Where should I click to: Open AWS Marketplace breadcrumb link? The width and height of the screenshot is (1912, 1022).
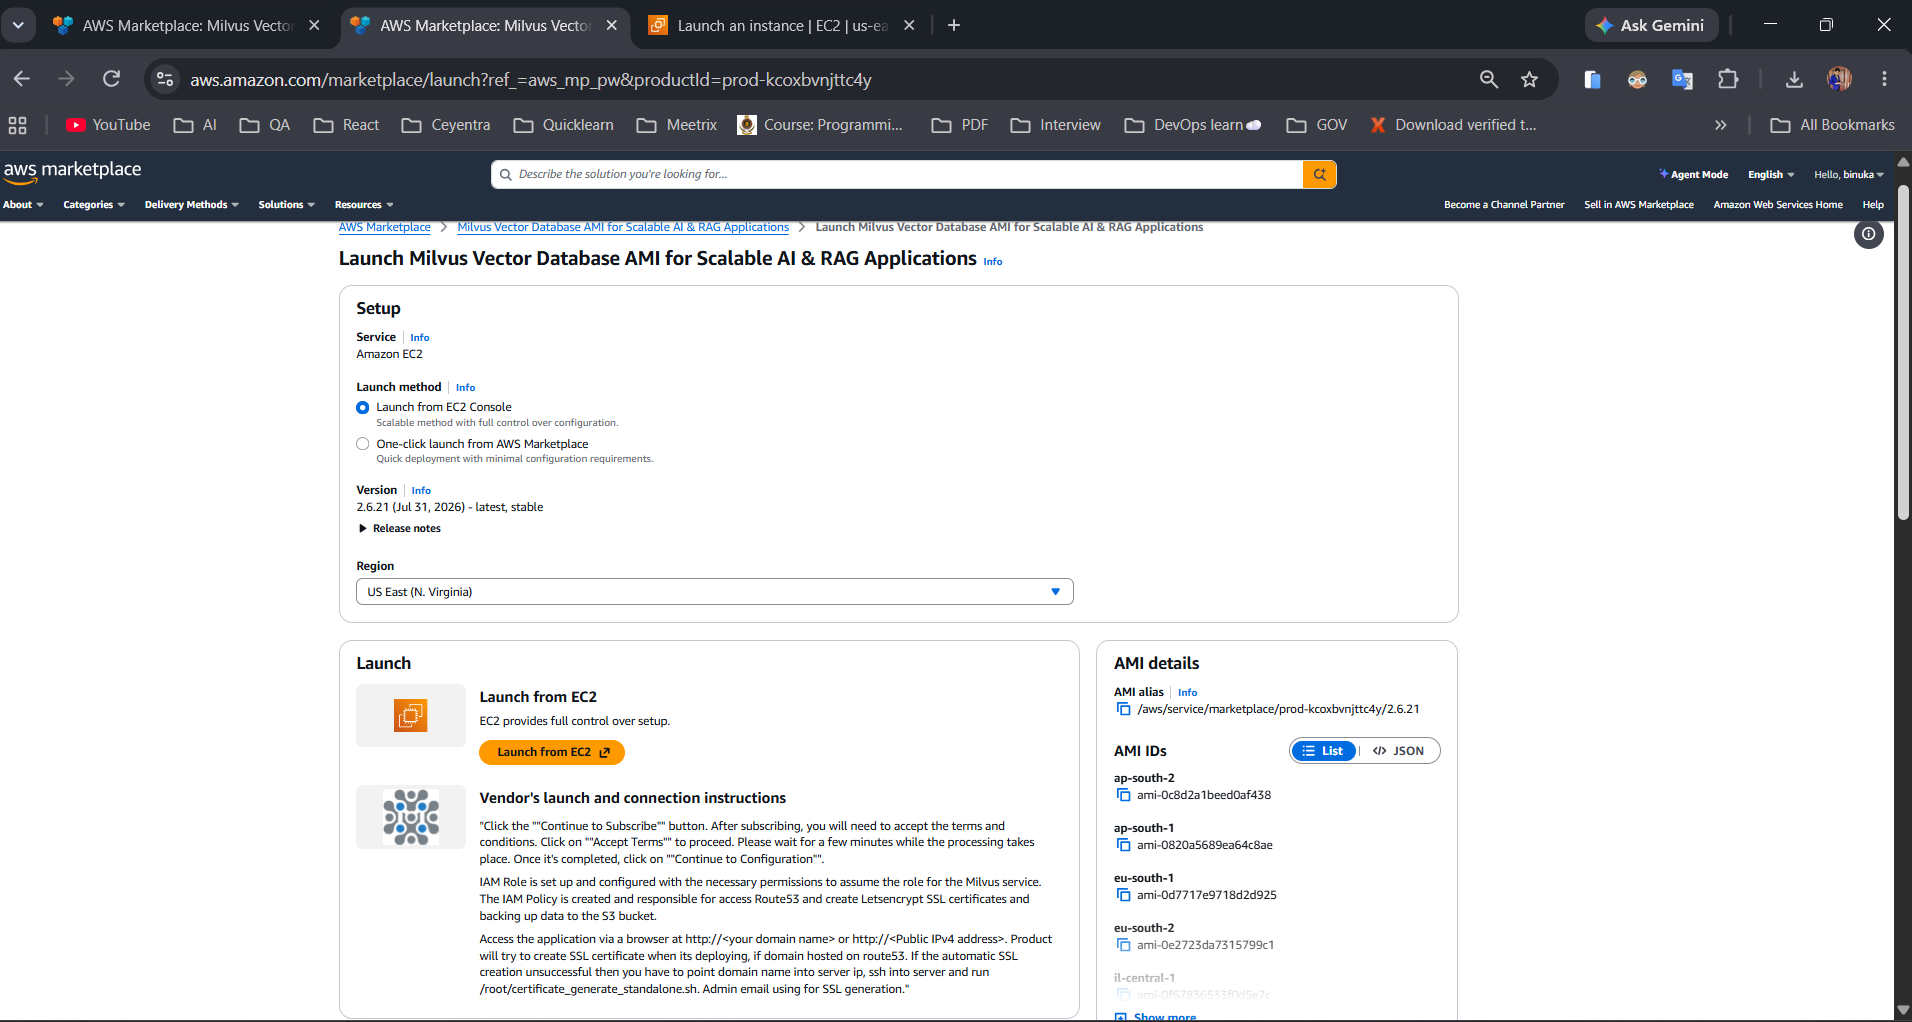tap(385, 227)
